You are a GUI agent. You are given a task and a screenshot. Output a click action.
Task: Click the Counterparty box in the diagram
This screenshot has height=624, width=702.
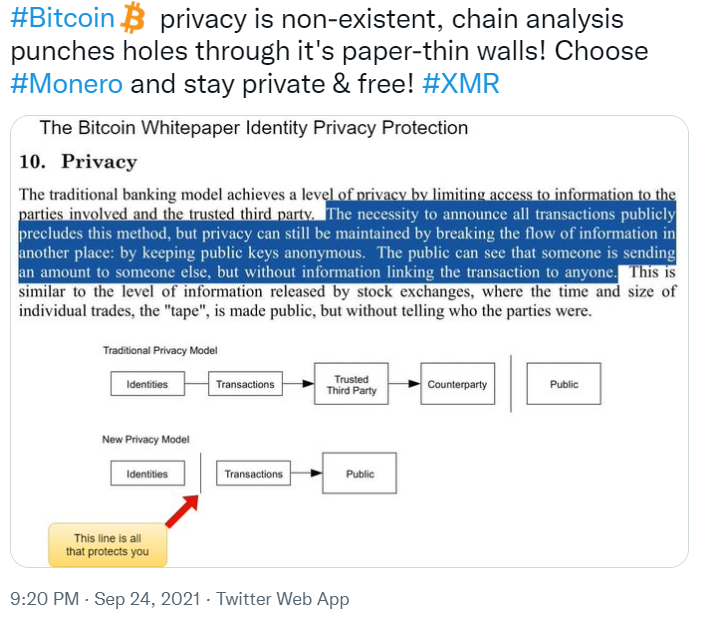(x=456, y=385)
